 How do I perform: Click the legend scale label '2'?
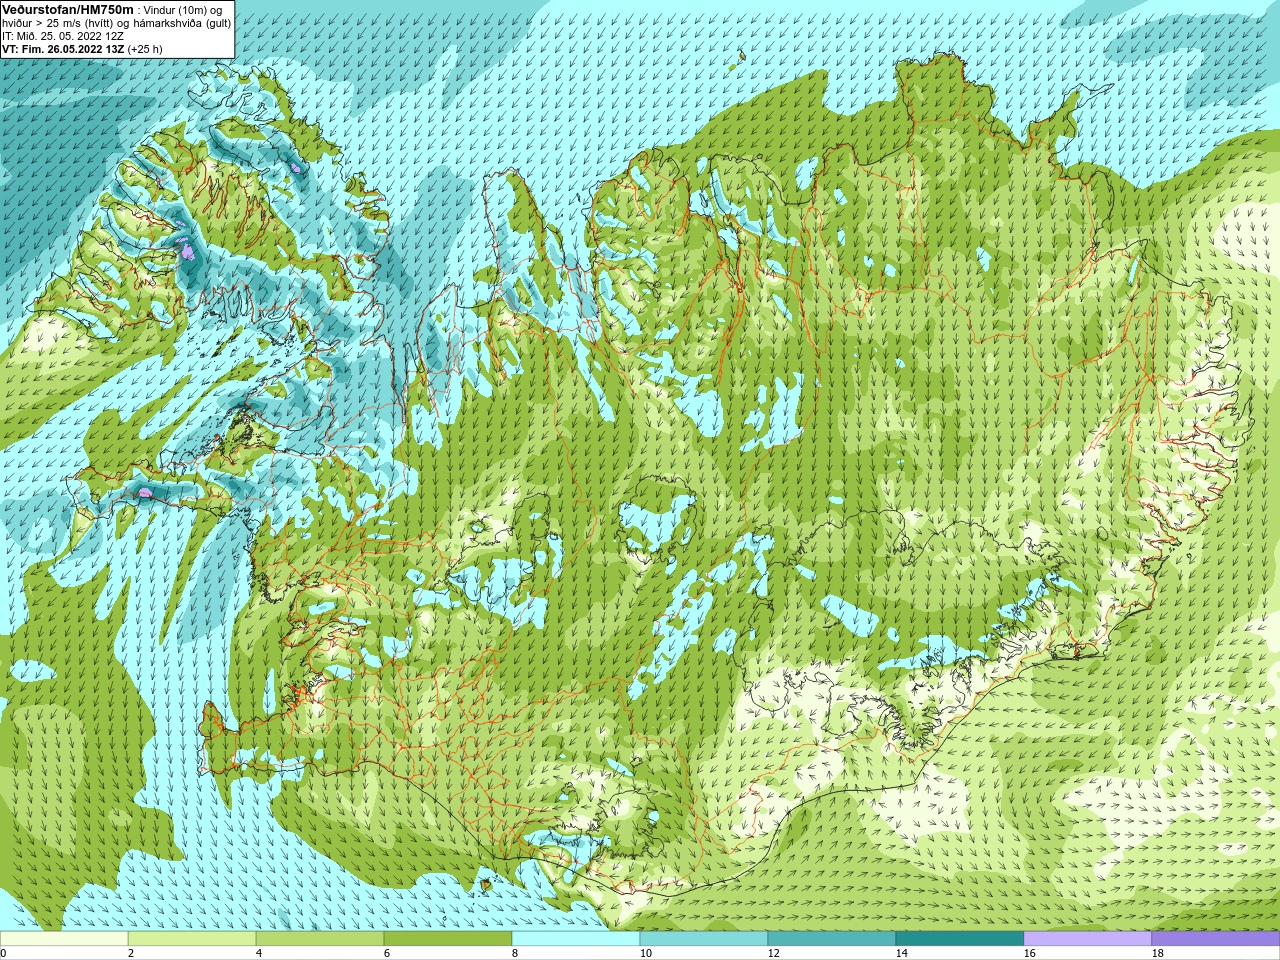pos(131,953)
